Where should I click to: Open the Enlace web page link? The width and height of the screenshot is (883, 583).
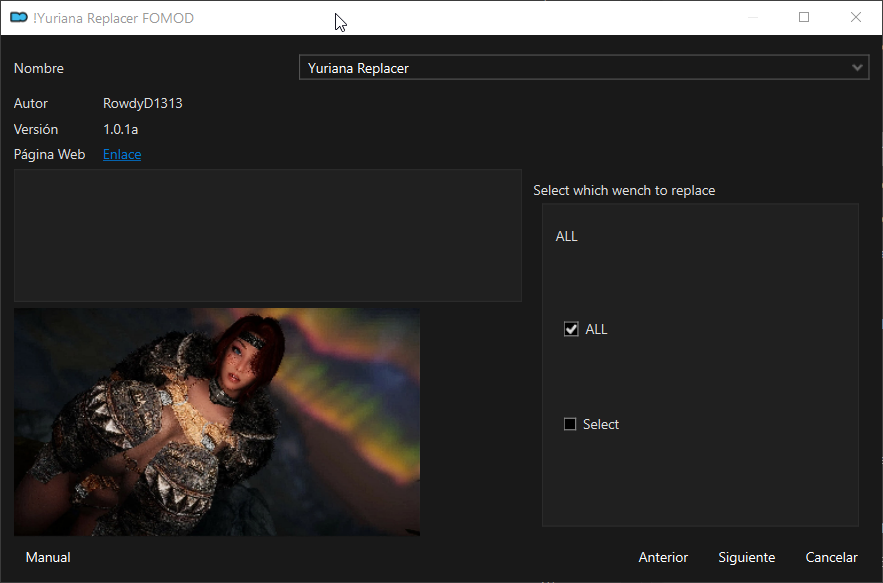(x=122, y=154)
